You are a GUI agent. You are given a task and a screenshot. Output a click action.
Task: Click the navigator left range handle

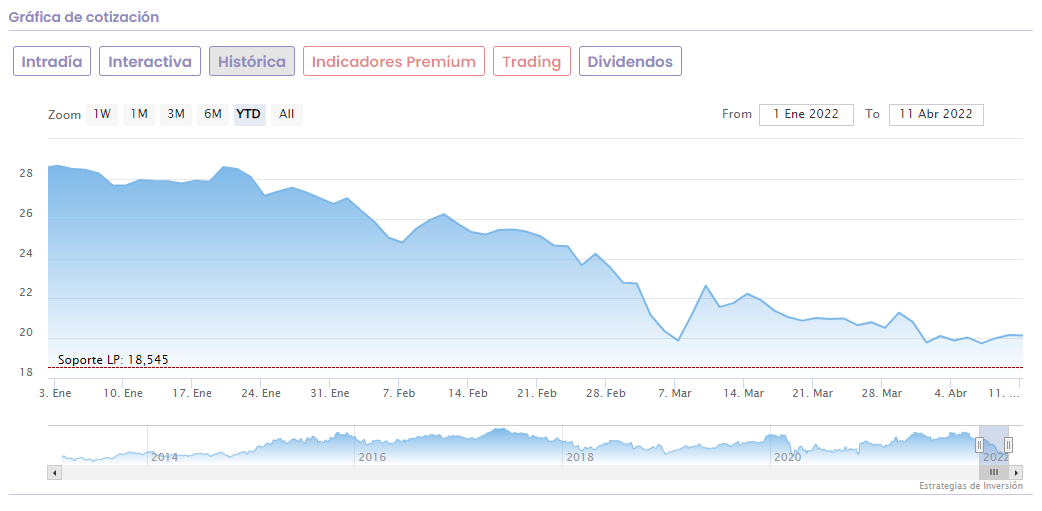coord(980,444)
